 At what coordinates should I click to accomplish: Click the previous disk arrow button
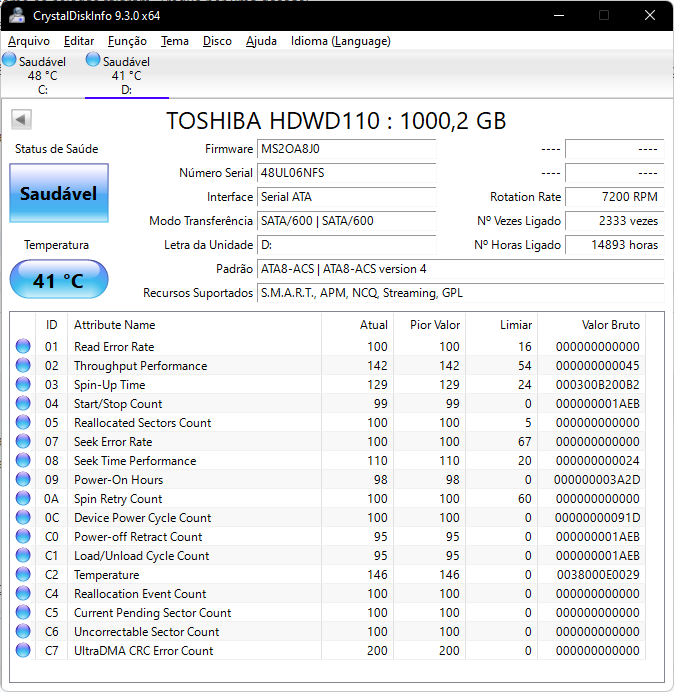pos(21,119)
